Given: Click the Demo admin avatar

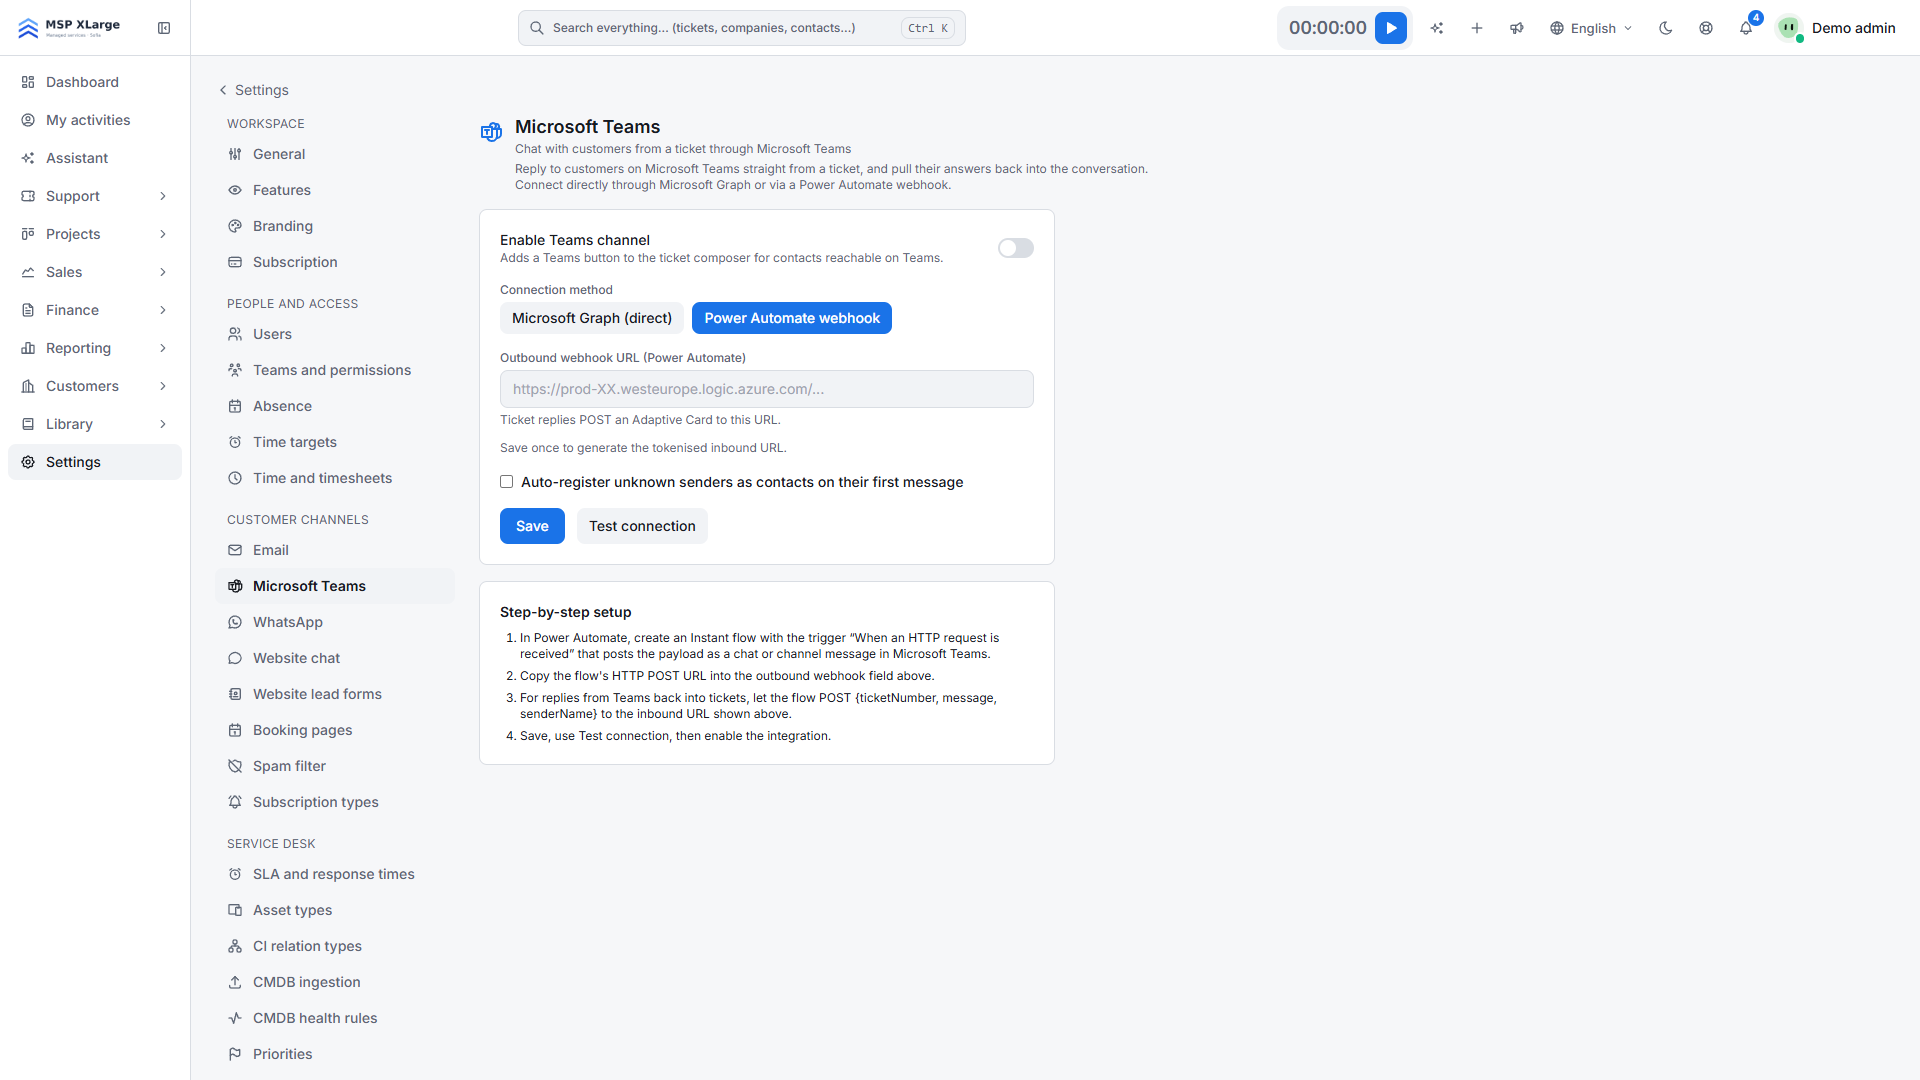Looking at the screenshot, I should pyautogui.click(x=1789, y=28).
